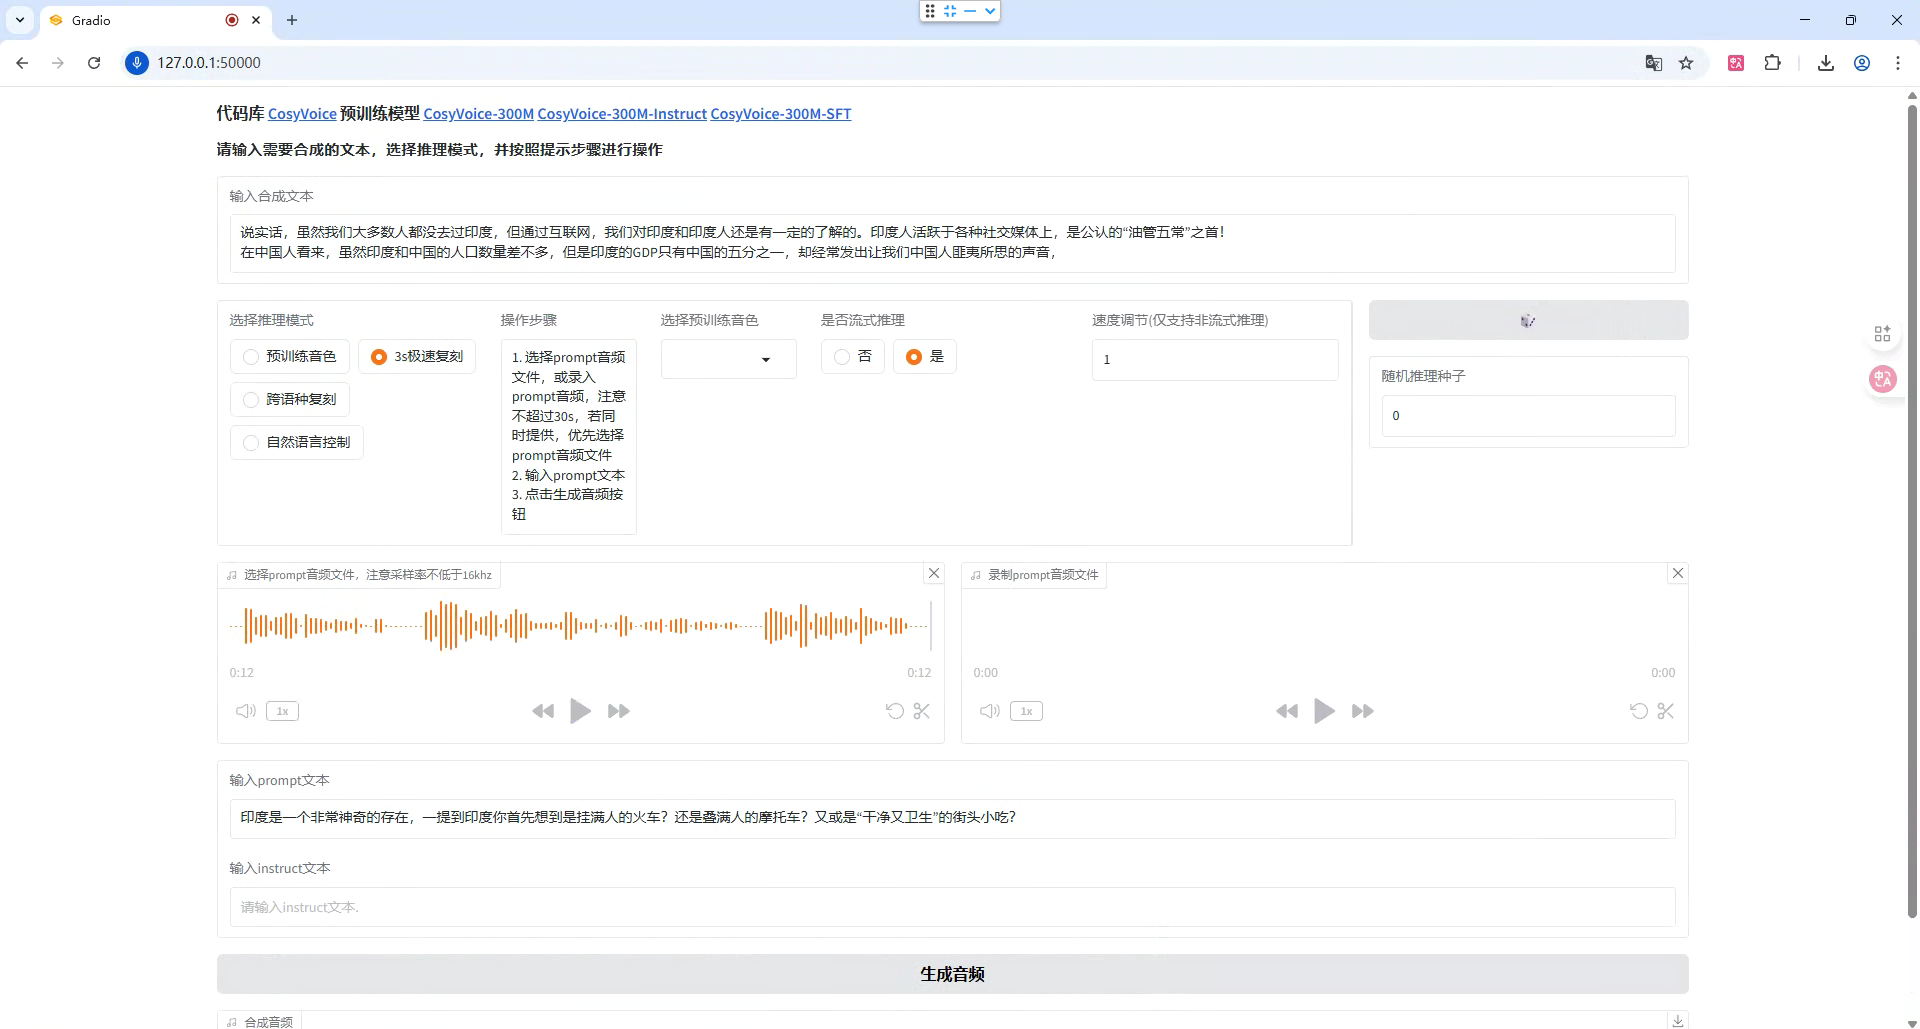The image size is (1920, 1029).
Task: Trim recorded prompt audio with scissors icon
Action: (1666, 711)
